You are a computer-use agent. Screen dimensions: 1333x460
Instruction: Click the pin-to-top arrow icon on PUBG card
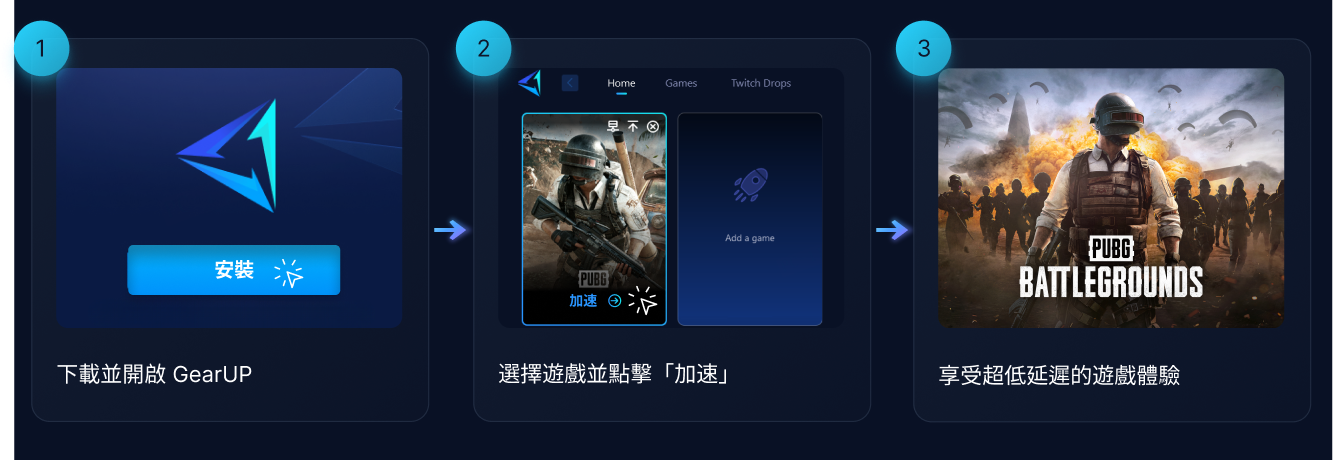click(633, 126)
